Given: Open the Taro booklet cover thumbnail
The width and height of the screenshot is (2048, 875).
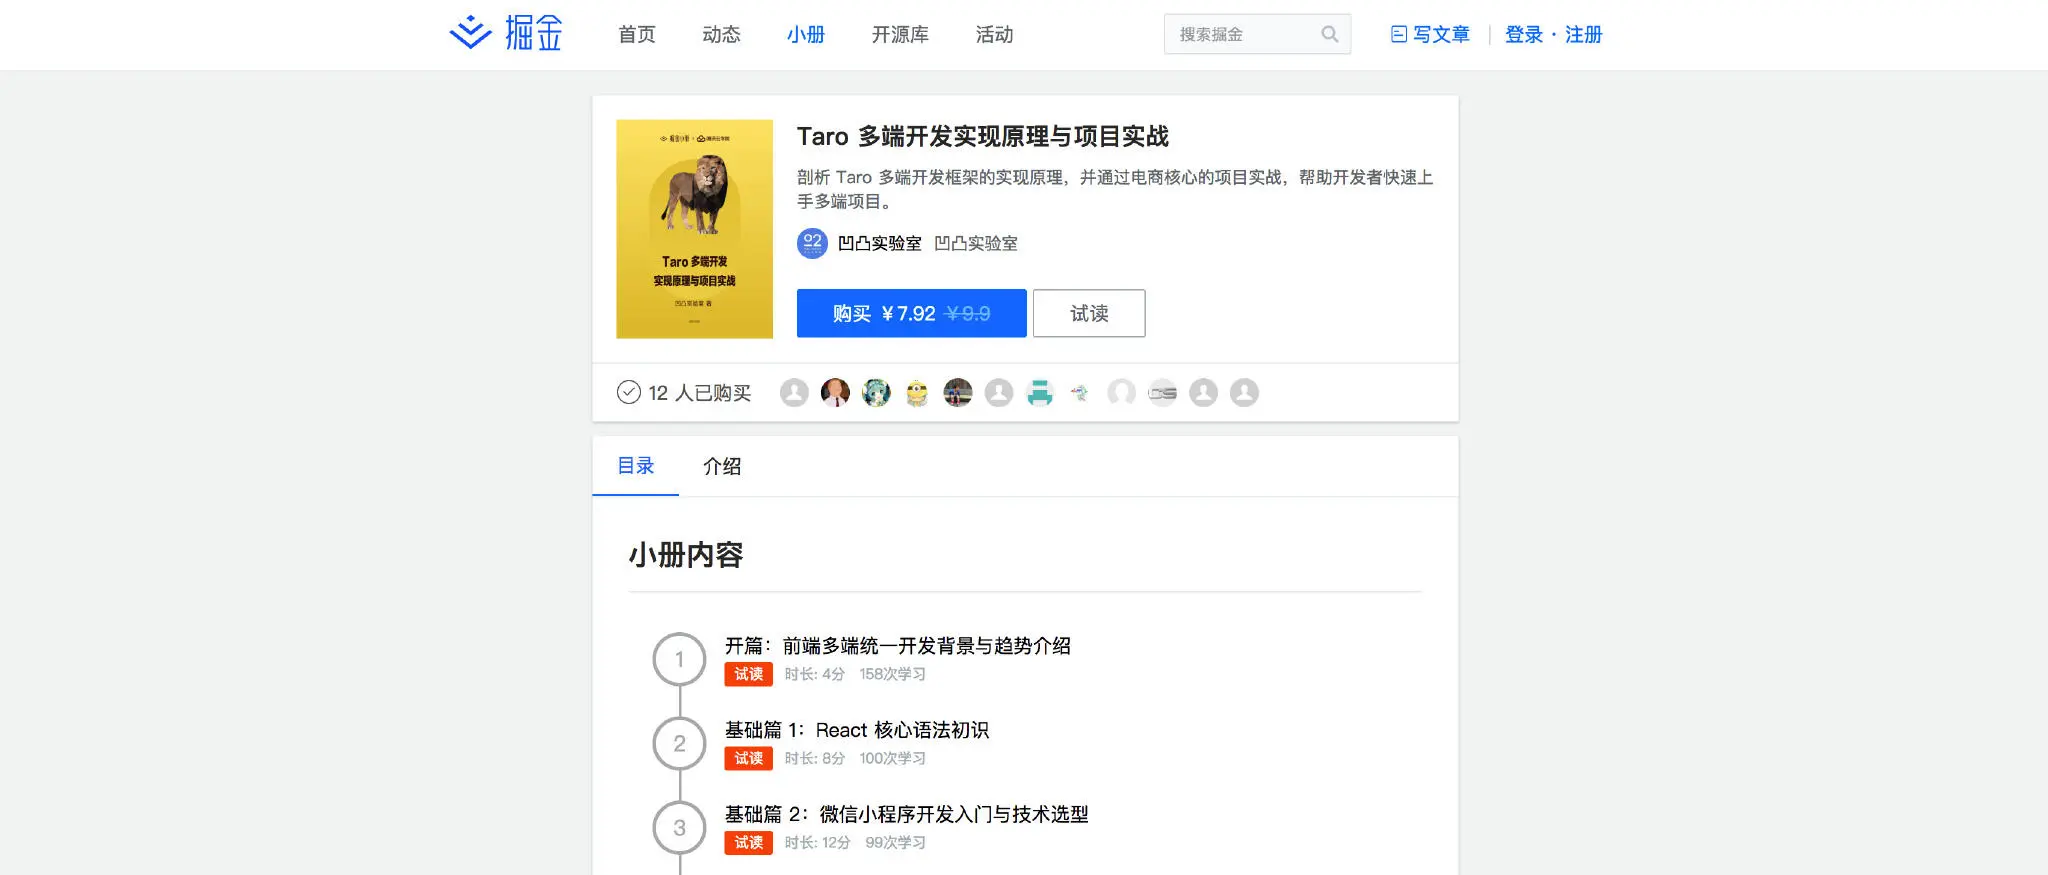Looking at the screenshot, I should tap(695, 229).
